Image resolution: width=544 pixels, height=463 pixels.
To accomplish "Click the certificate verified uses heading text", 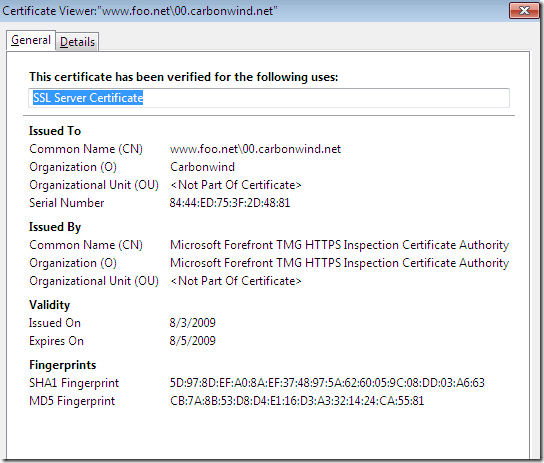I will tap(184, 77).
